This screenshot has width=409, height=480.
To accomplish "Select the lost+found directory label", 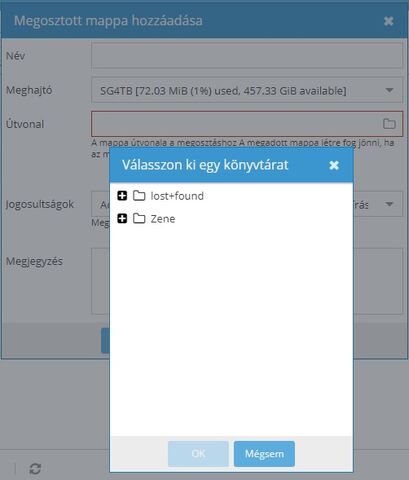I will point(177,196).
